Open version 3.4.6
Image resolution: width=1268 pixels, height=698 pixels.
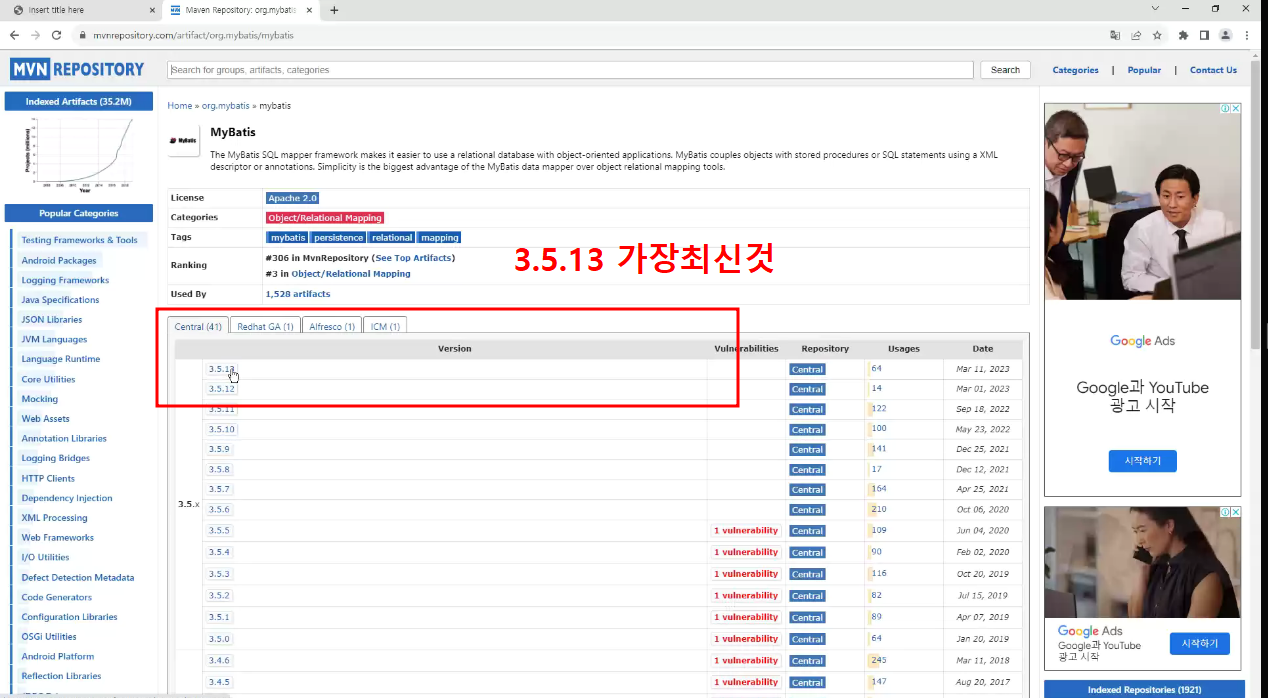click(219, 660)
